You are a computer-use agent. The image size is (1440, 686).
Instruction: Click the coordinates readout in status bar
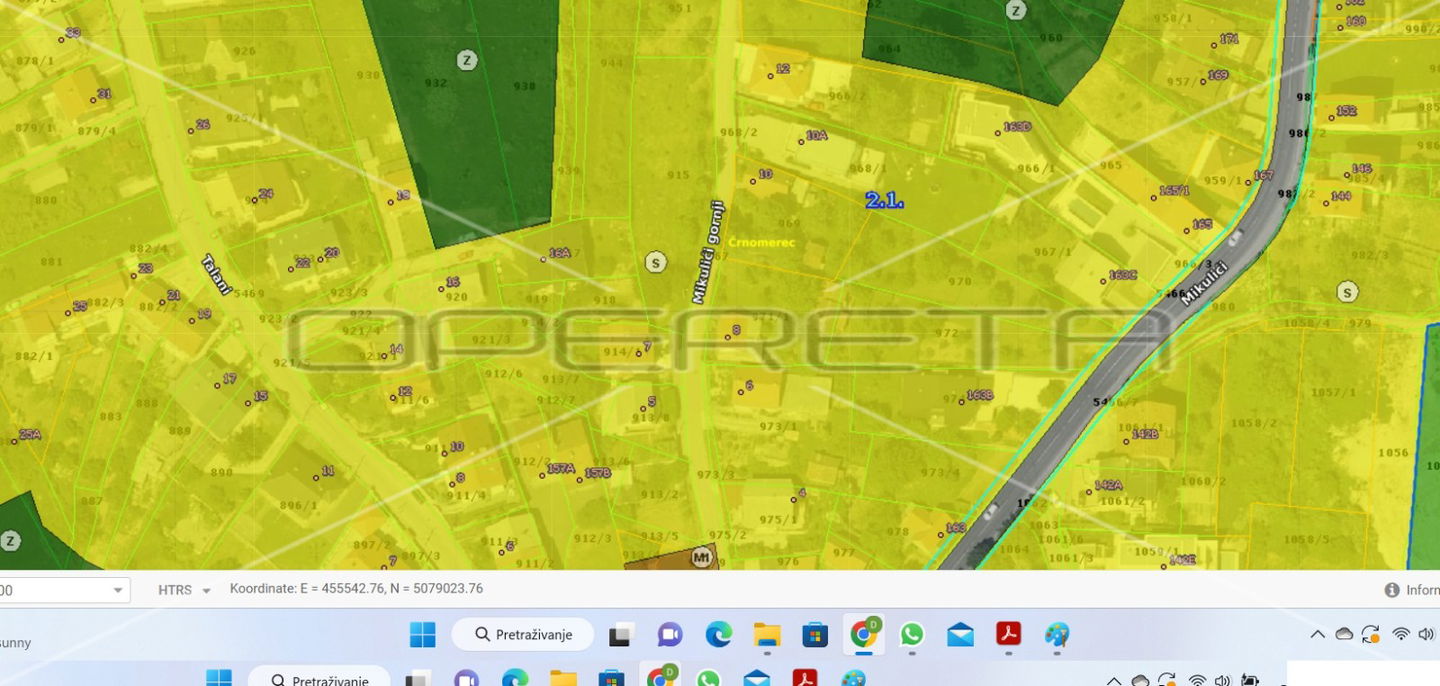click(x=356, y=589)
